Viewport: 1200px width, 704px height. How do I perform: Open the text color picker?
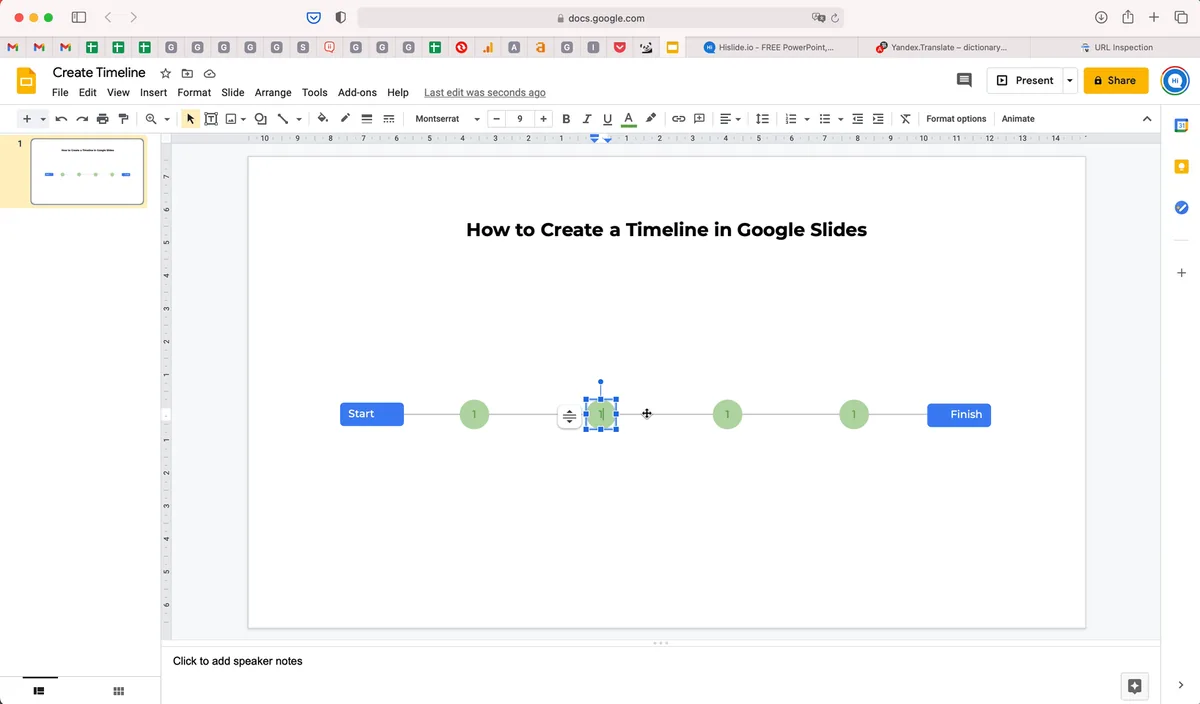(628, 119)
